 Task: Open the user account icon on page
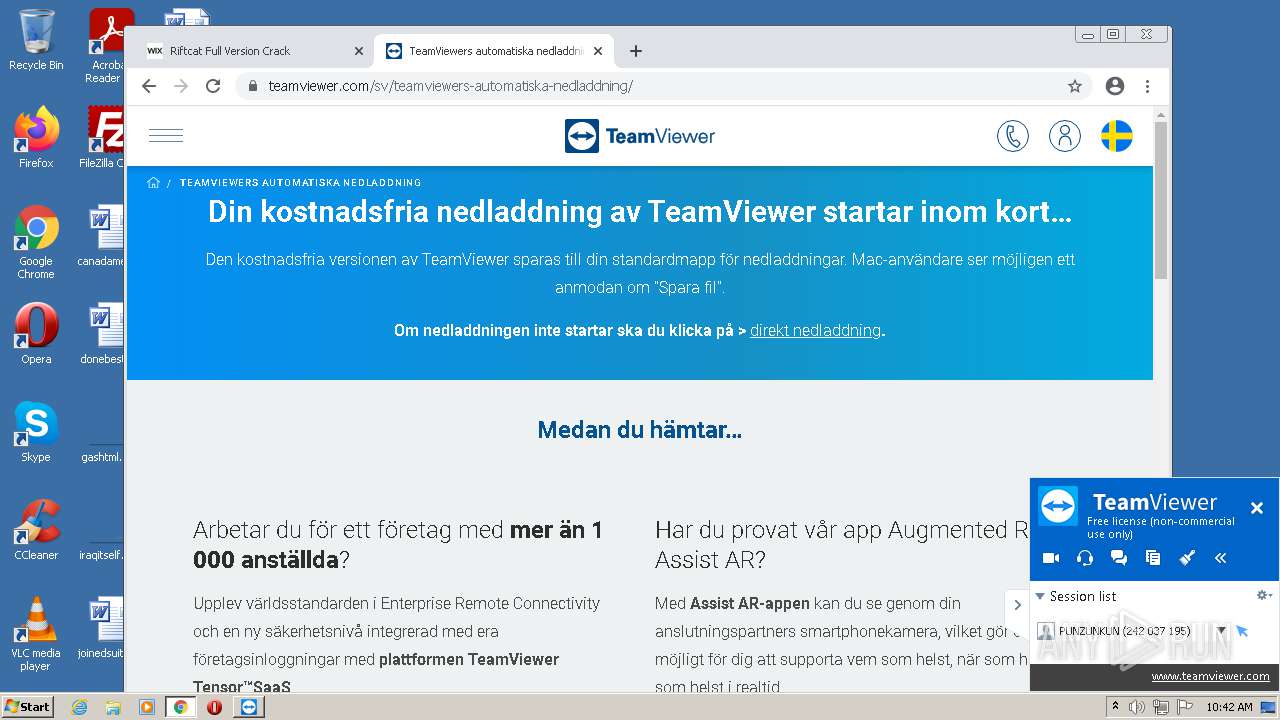(1065, 136)
